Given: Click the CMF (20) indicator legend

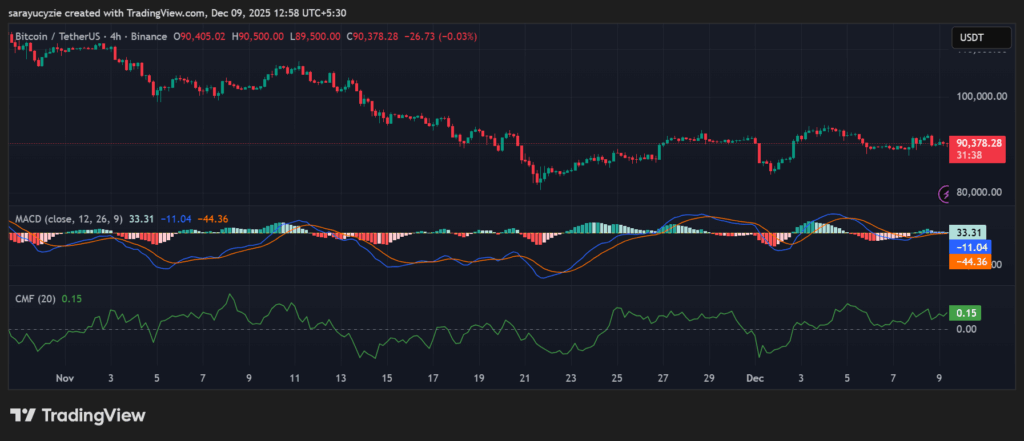Looking at the screenshot, I should 36,298.
